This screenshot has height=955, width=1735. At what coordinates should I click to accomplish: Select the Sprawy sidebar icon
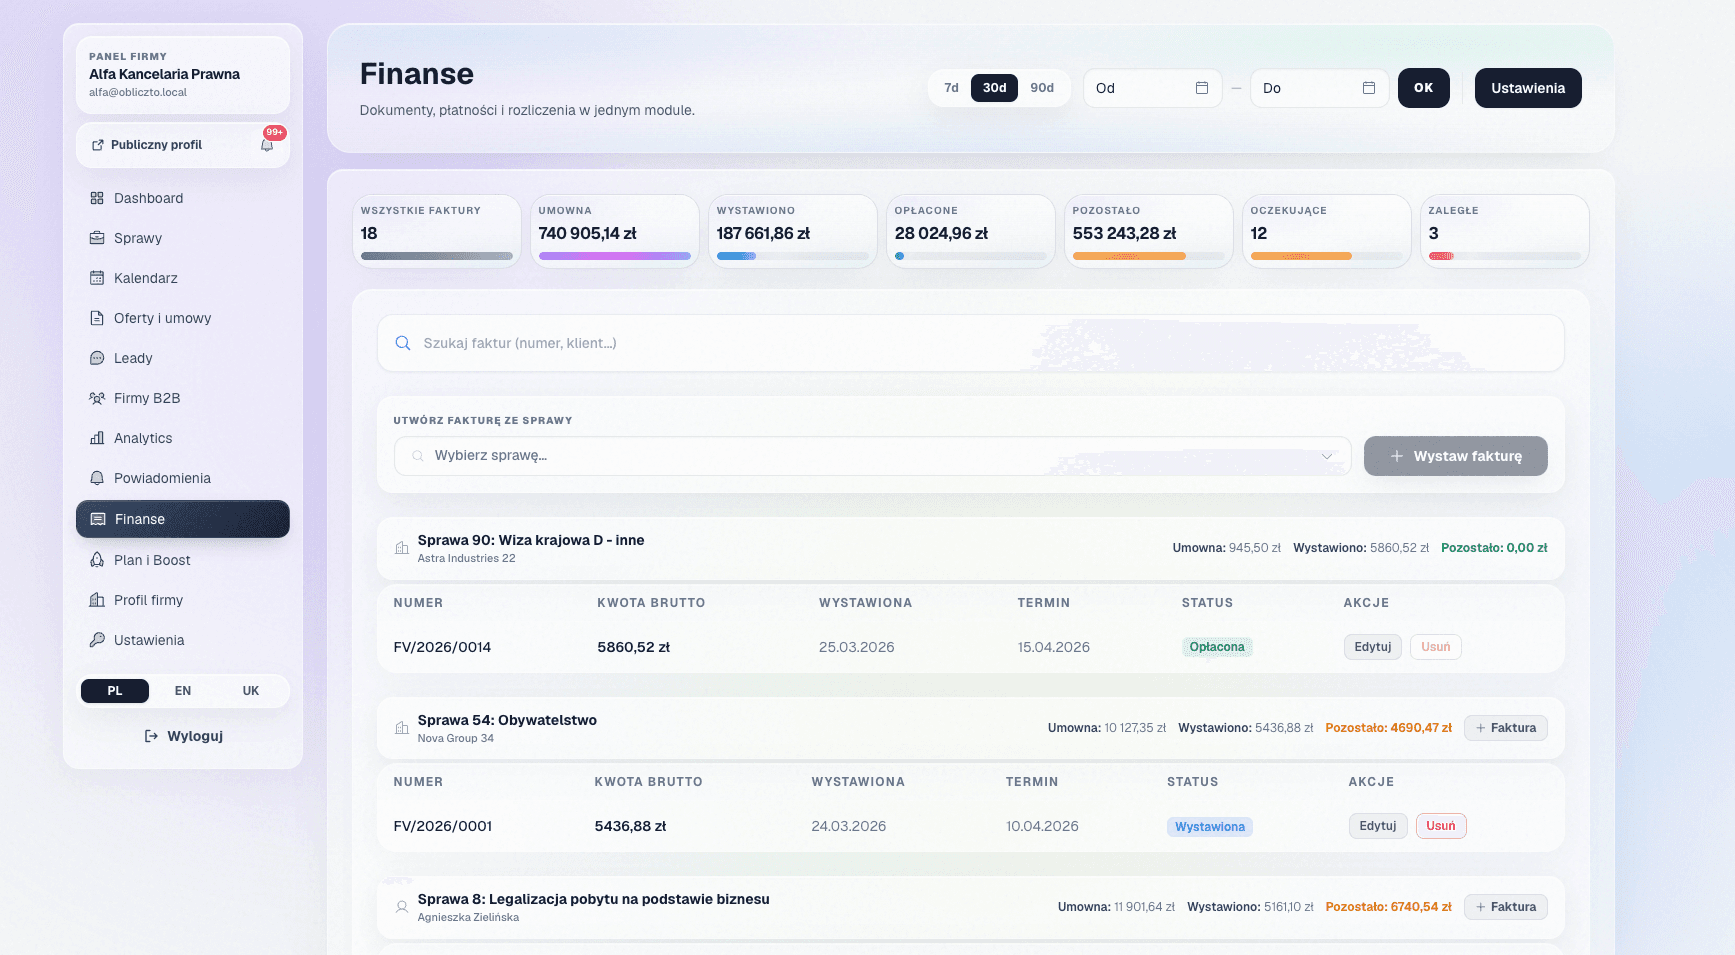coord(97,238)
